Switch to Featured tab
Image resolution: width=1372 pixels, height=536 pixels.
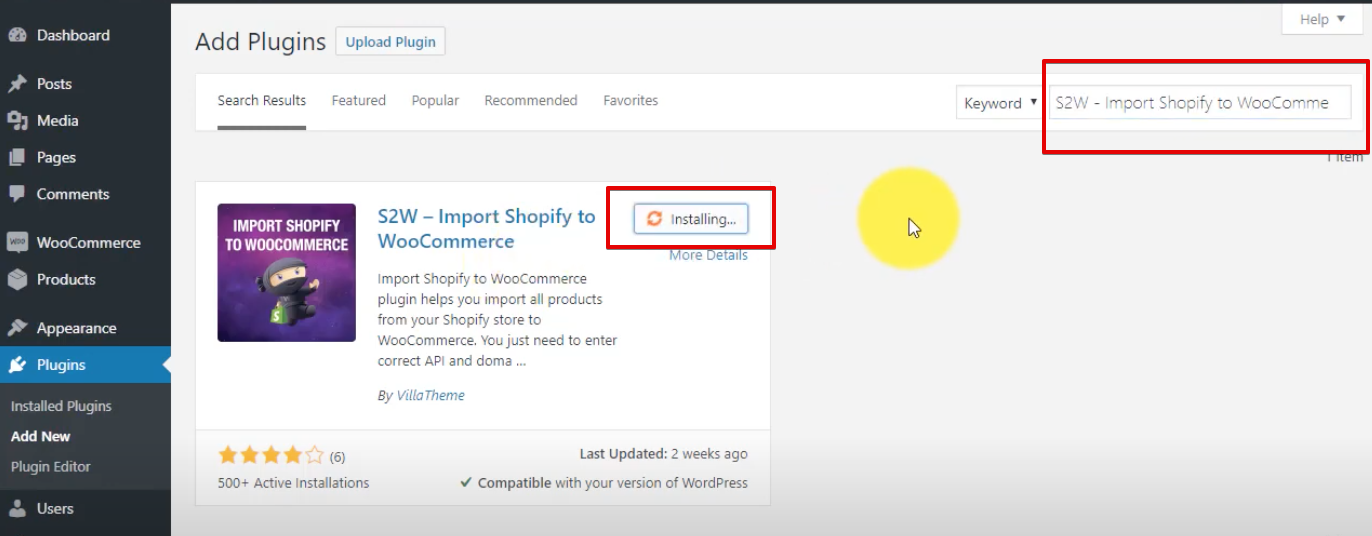[x=359, y=101]
